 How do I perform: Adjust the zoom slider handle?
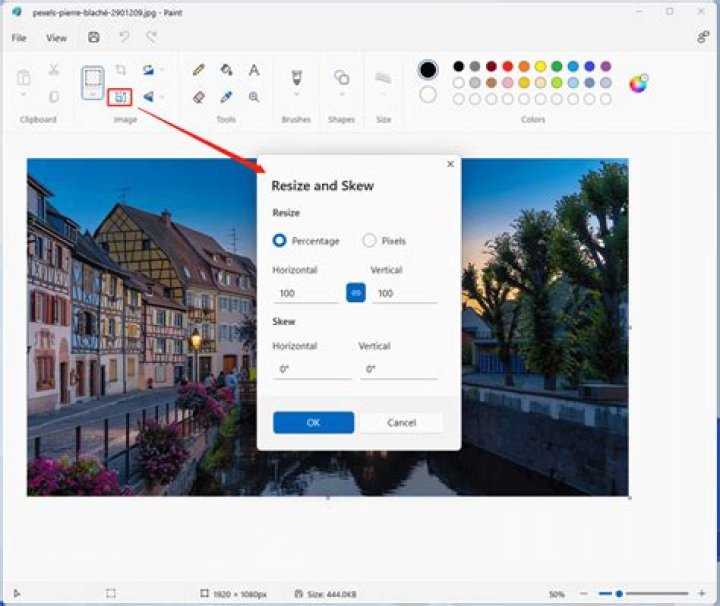pyautogui.click(x=619, y=594)
